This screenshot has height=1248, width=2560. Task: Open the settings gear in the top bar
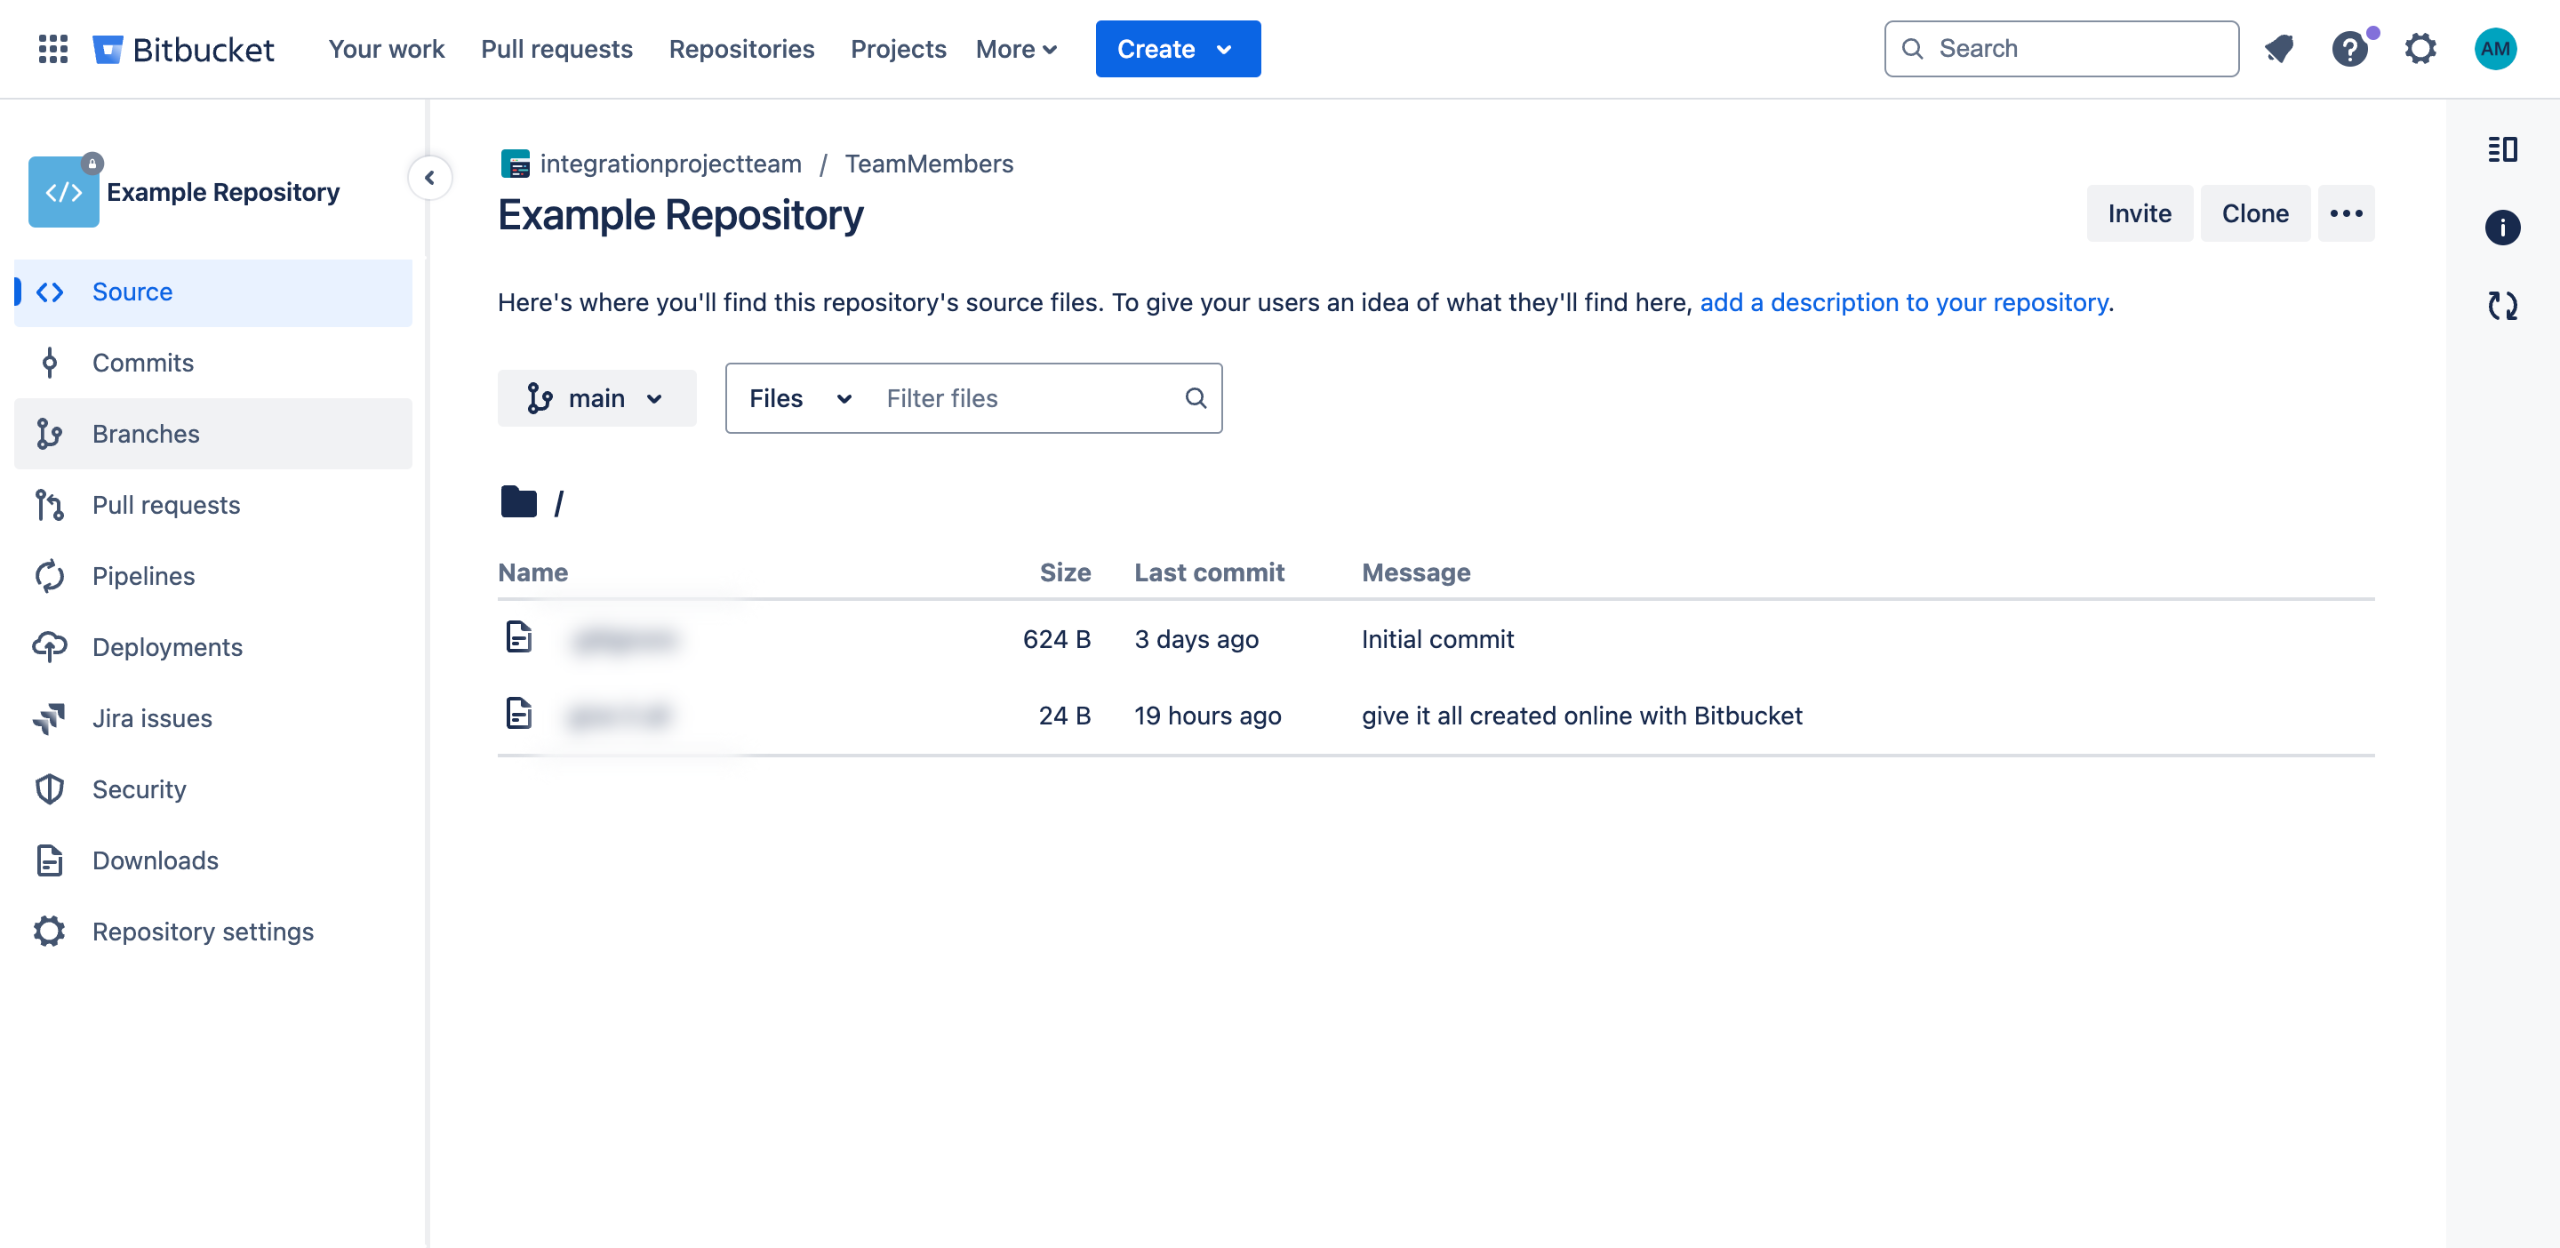point(2420,48)
